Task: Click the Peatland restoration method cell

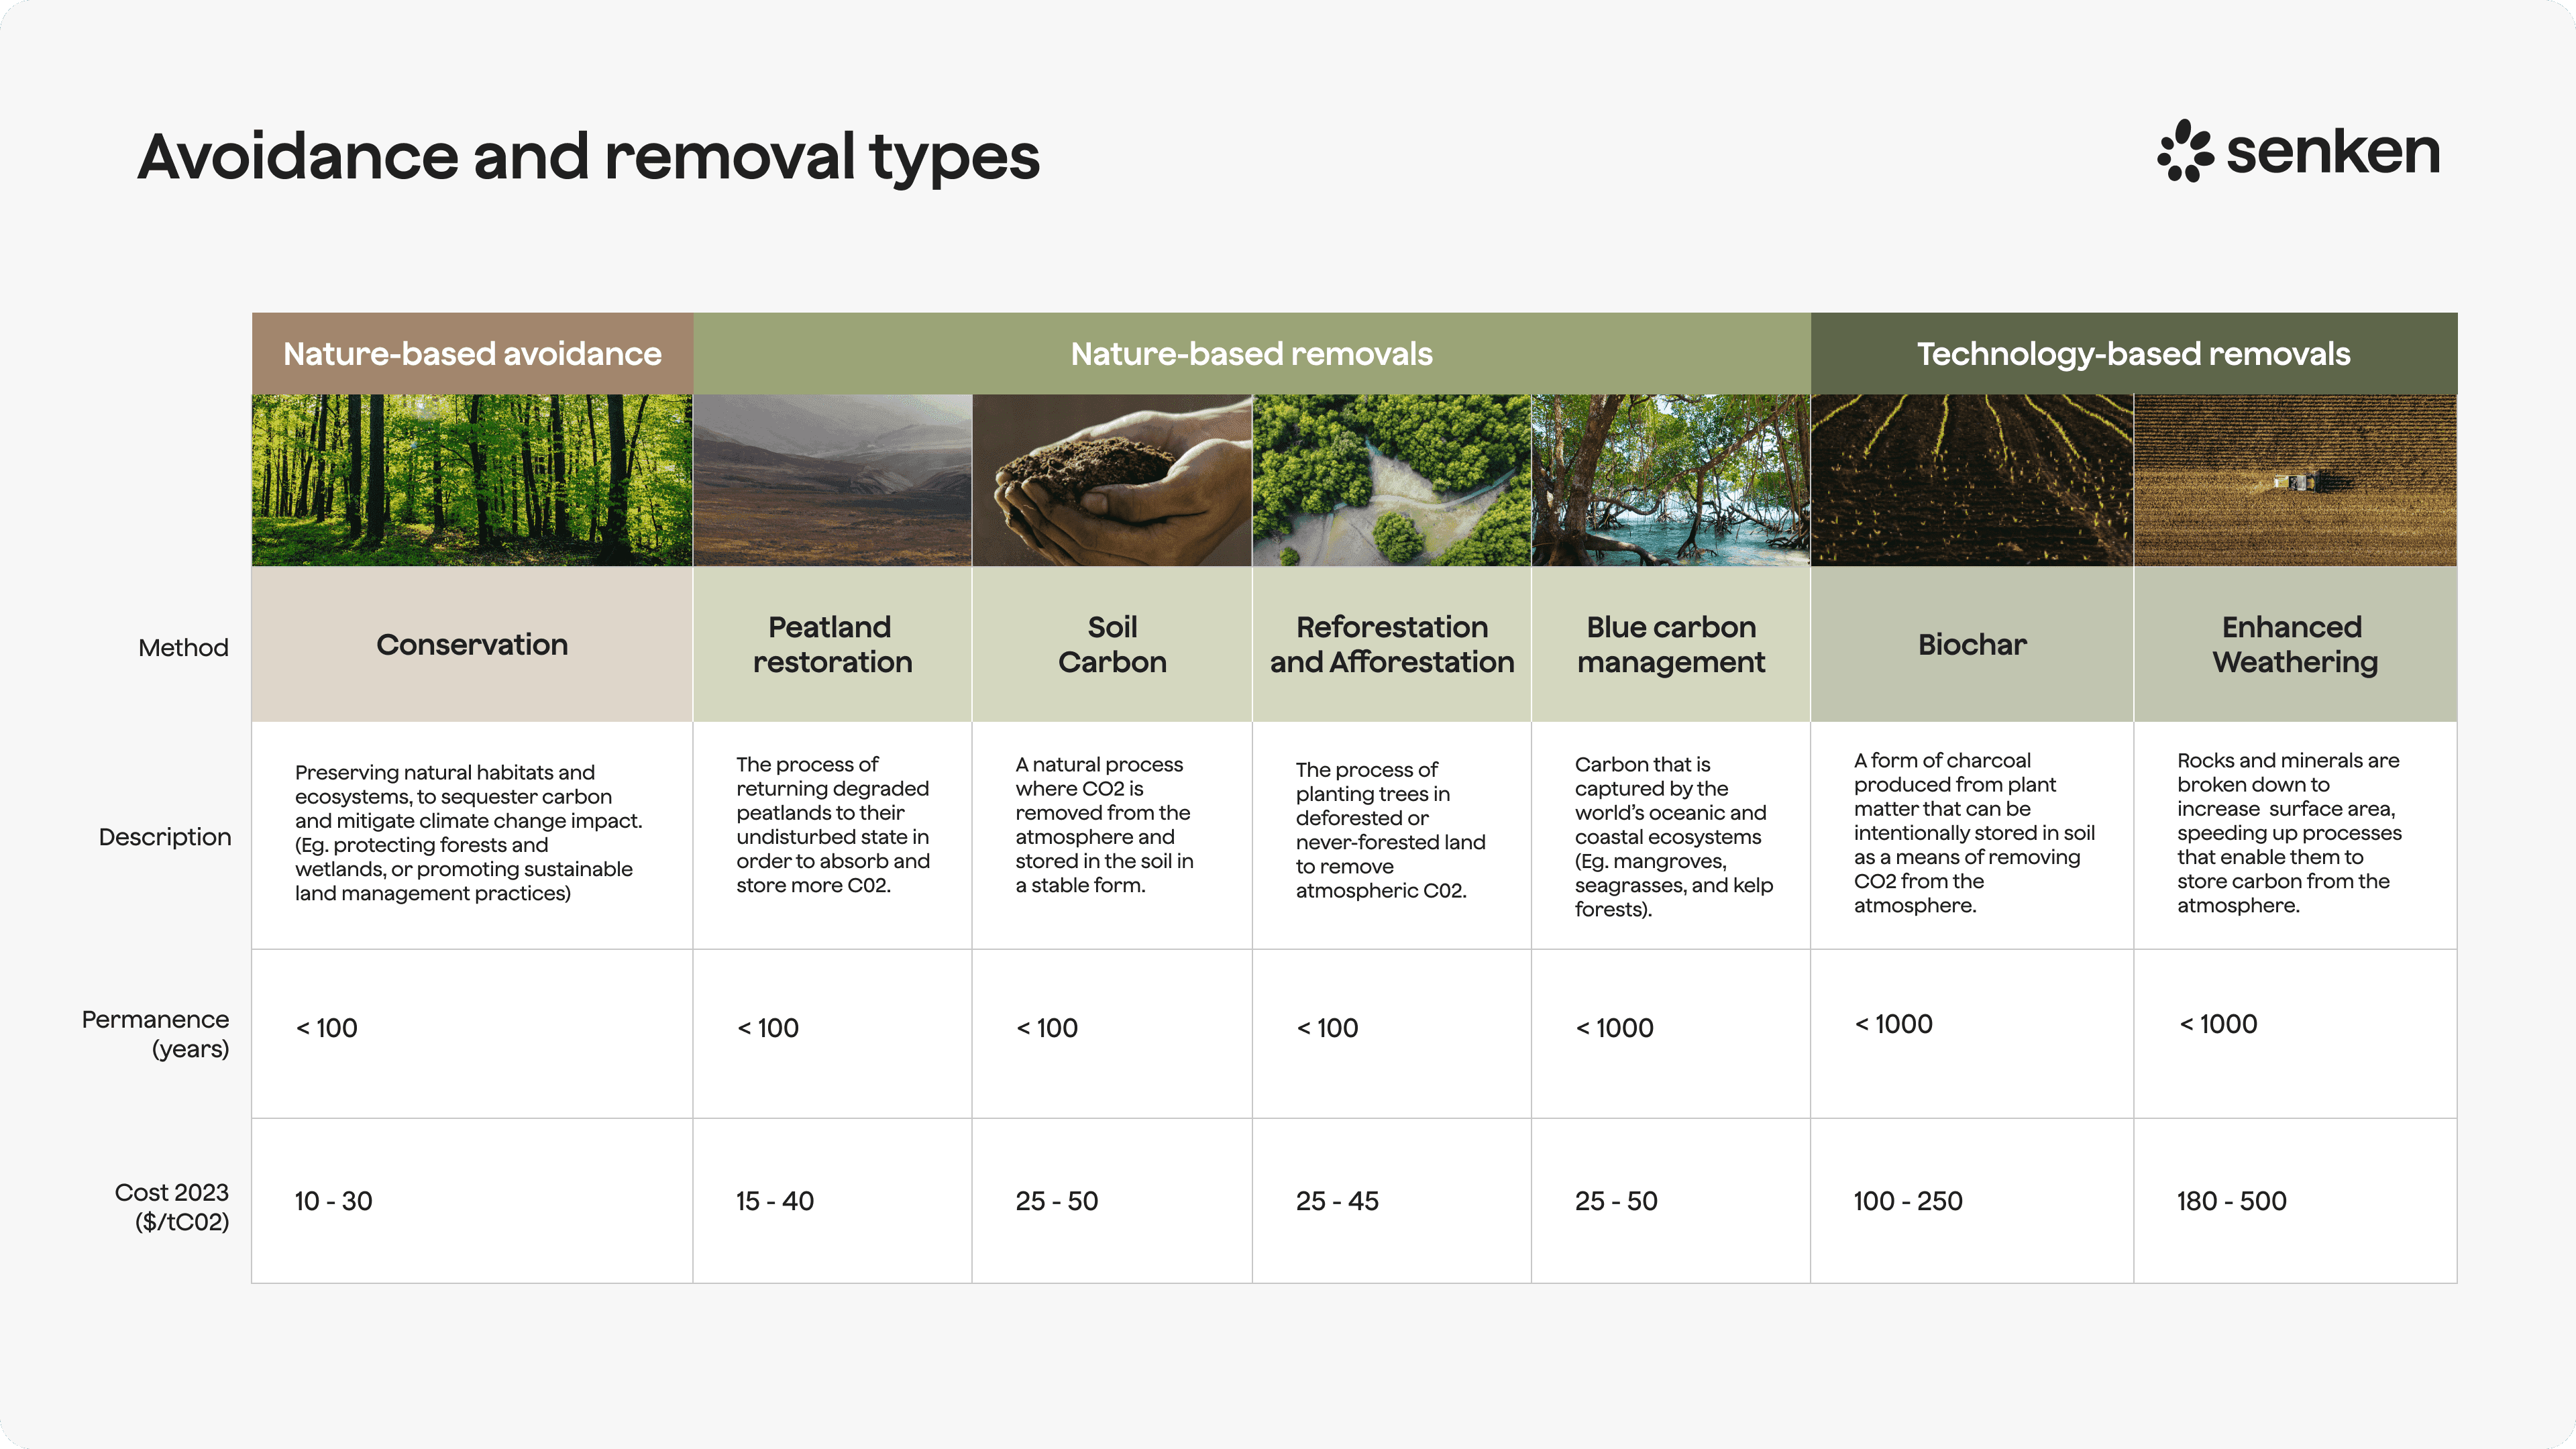Action: 832,644
